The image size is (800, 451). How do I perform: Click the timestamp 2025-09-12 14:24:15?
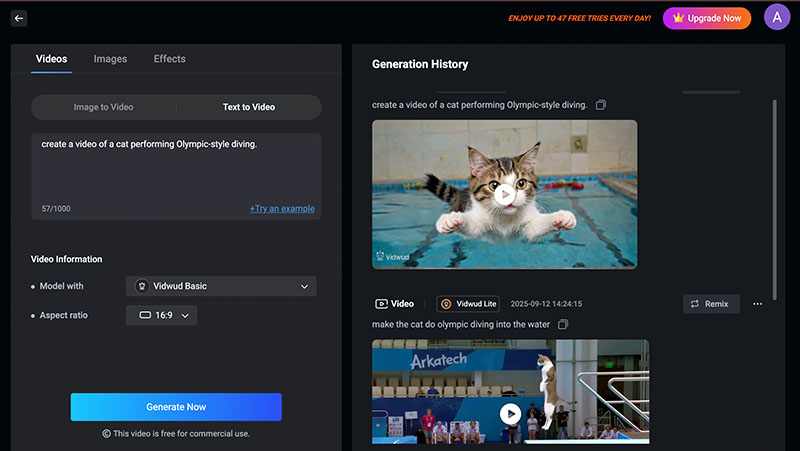pyautogui.click(x=546, y=304)
